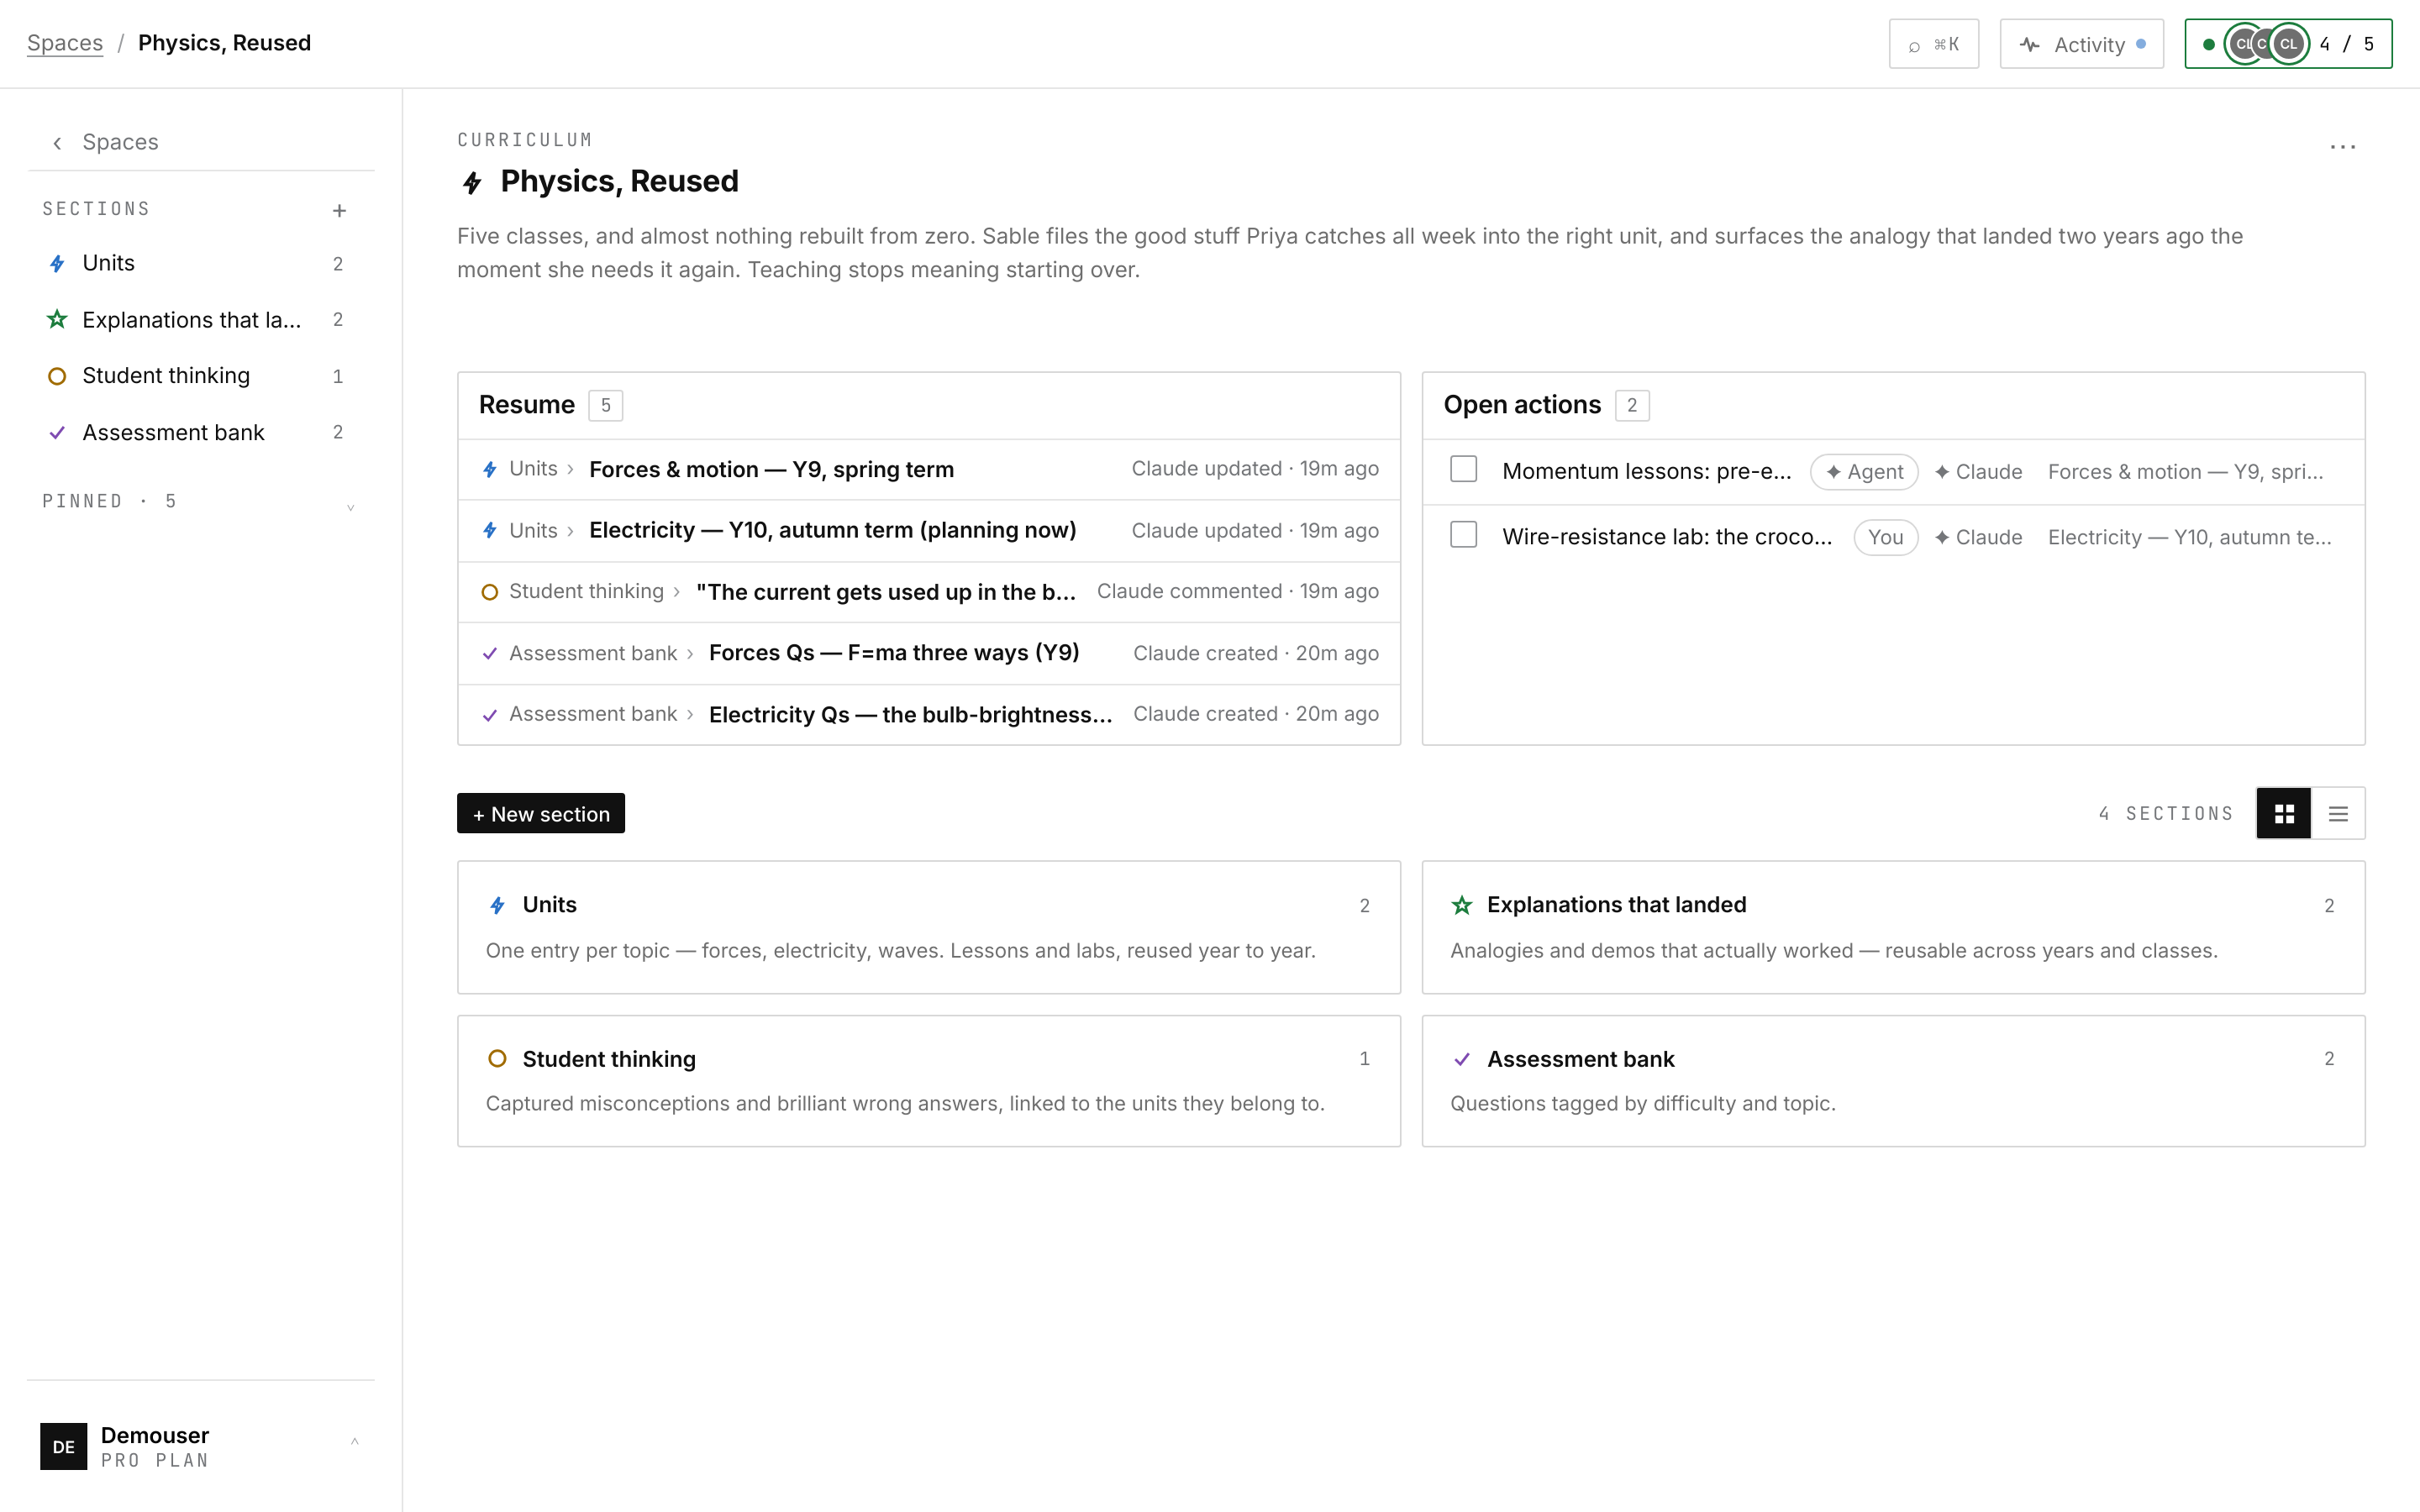This screenshot has height=1512, width=2420.
Task: Click Assessment bank breadcrumb in Forces Qs row
Action: click(x=593, y=654)
